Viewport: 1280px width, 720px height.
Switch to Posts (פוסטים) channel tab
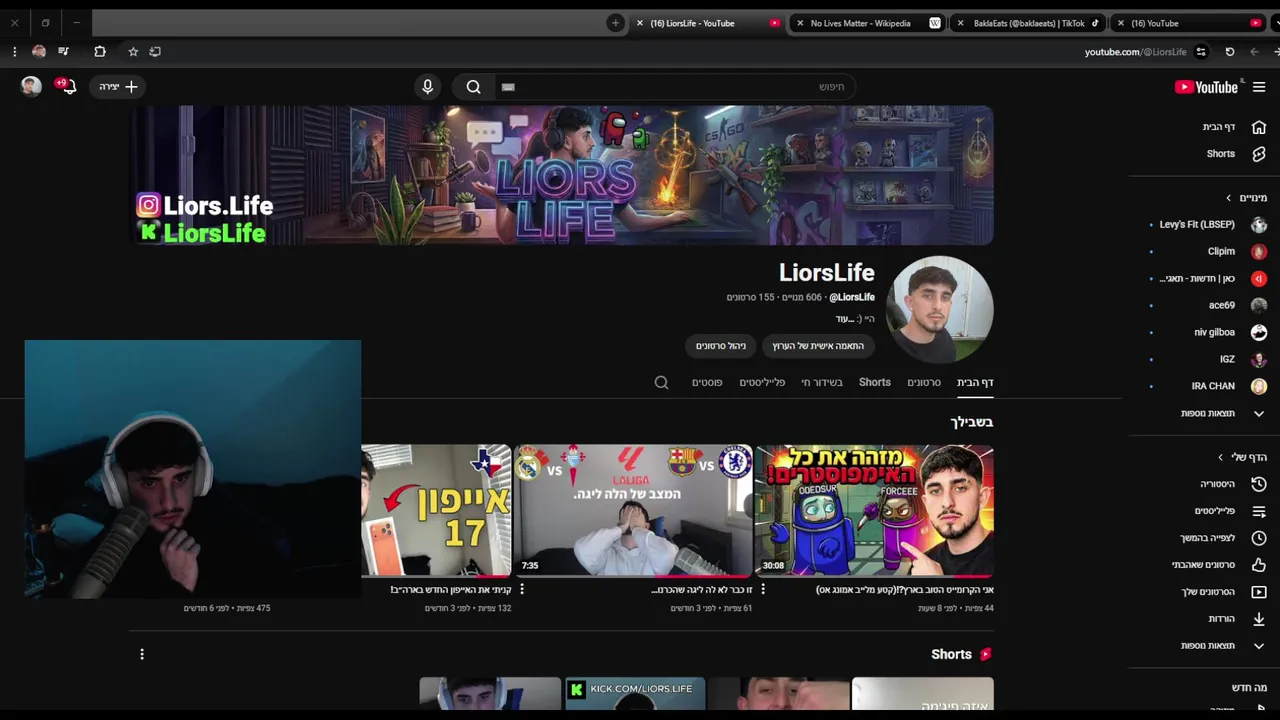click(707, 382)
